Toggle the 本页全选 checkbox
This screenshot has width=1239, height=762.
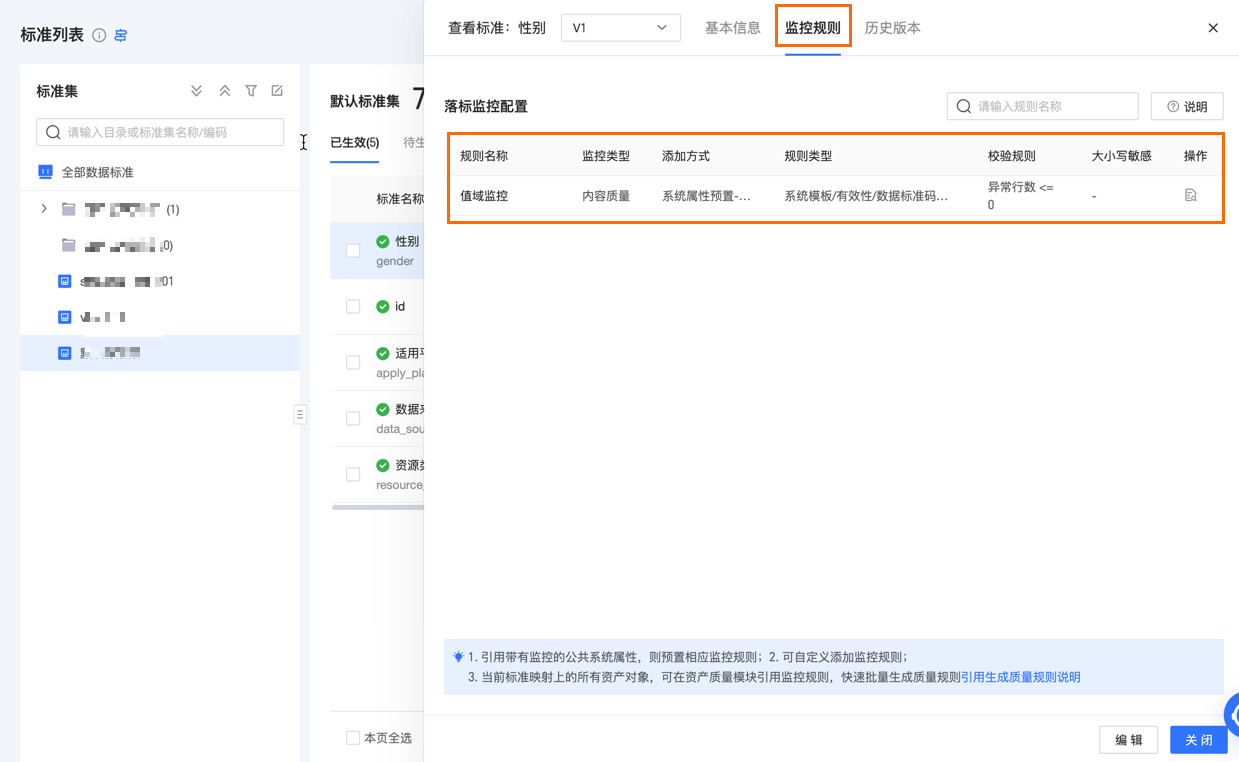pyautogui.click(x=353, y=738)
